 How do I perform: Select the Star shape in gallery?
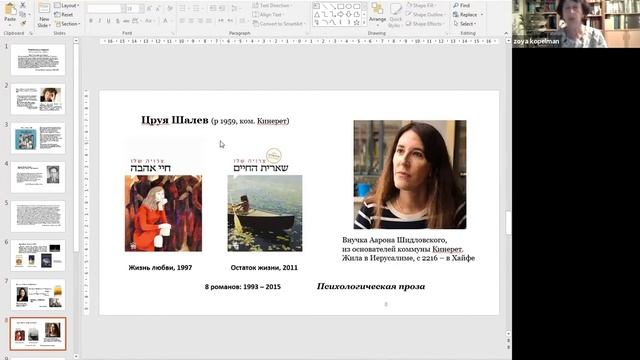356,22
